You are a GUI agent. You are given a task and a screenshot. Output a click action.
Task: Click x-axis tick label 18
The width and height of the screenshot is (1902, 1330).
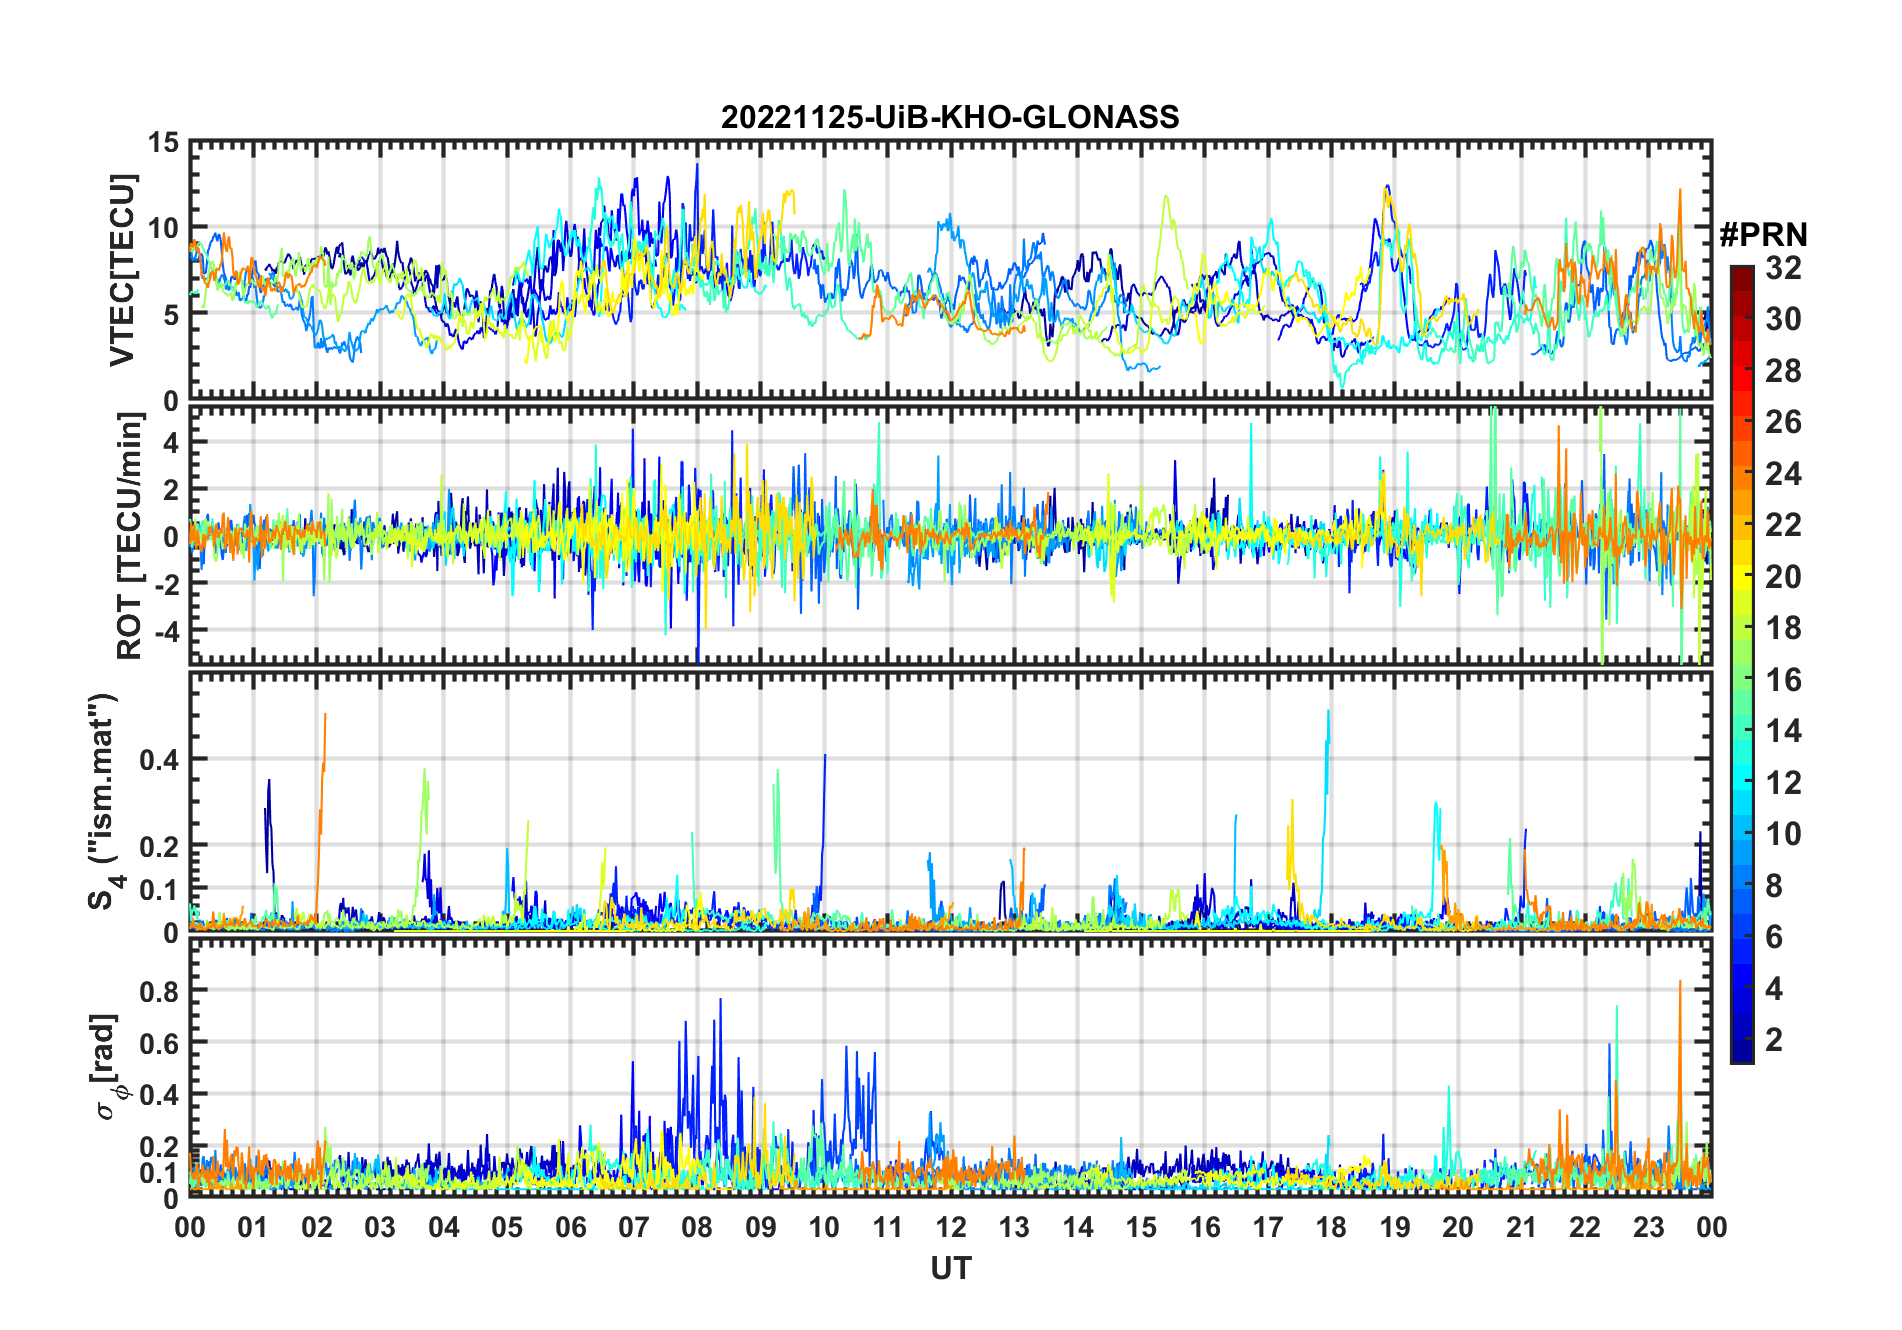[x=1331, y=1227]
